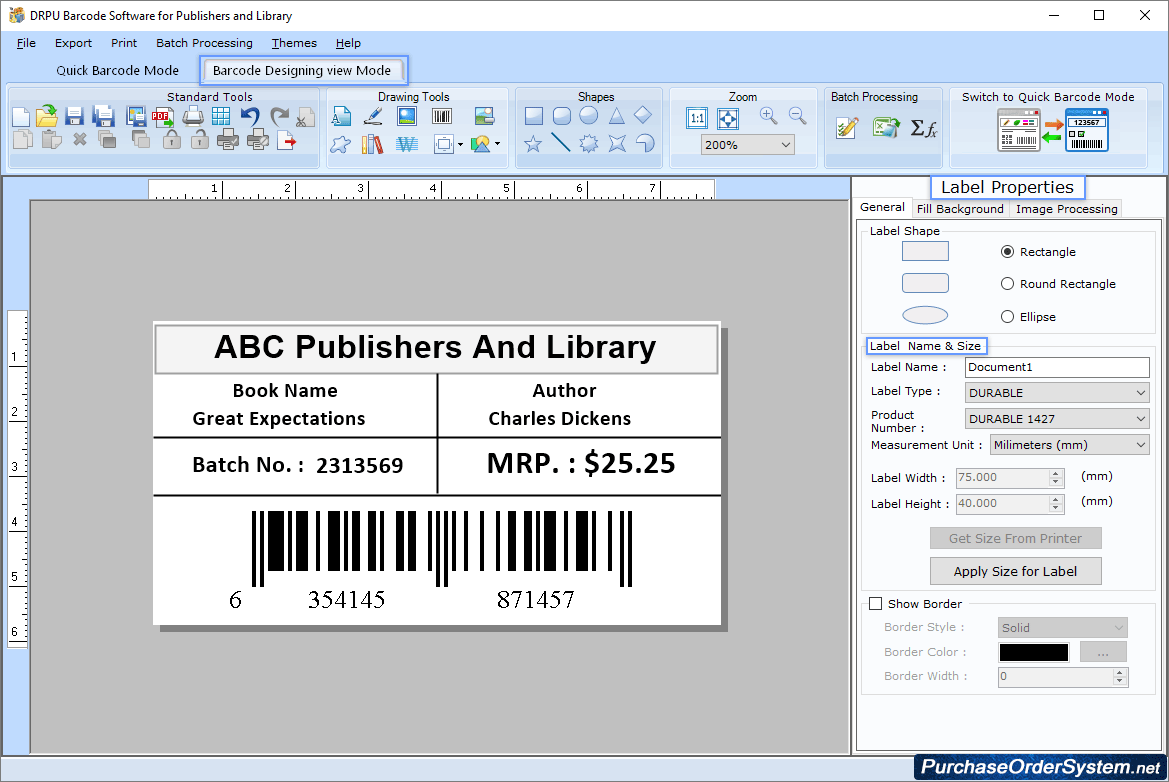Select the Line shape tool
This screenshot has height=782, width=1169.
coord(561,142)
